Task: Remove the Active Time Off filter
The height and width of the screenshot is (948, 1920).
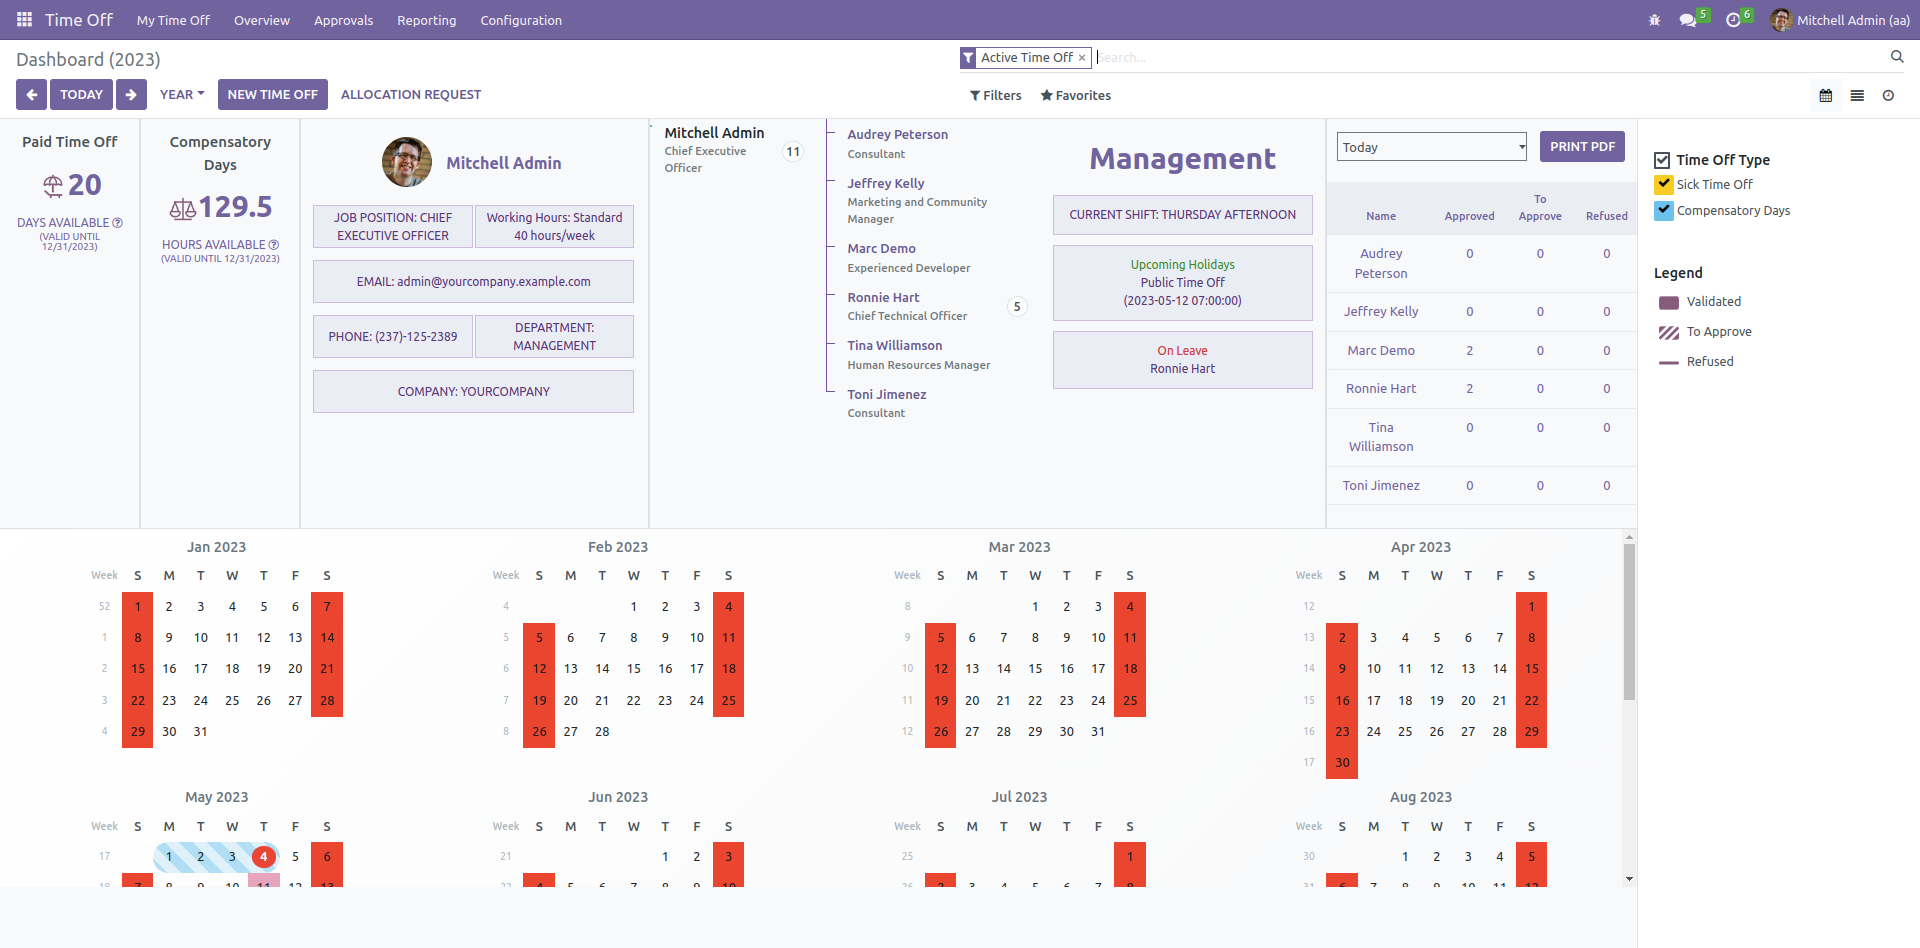Action: [1082, 58]
